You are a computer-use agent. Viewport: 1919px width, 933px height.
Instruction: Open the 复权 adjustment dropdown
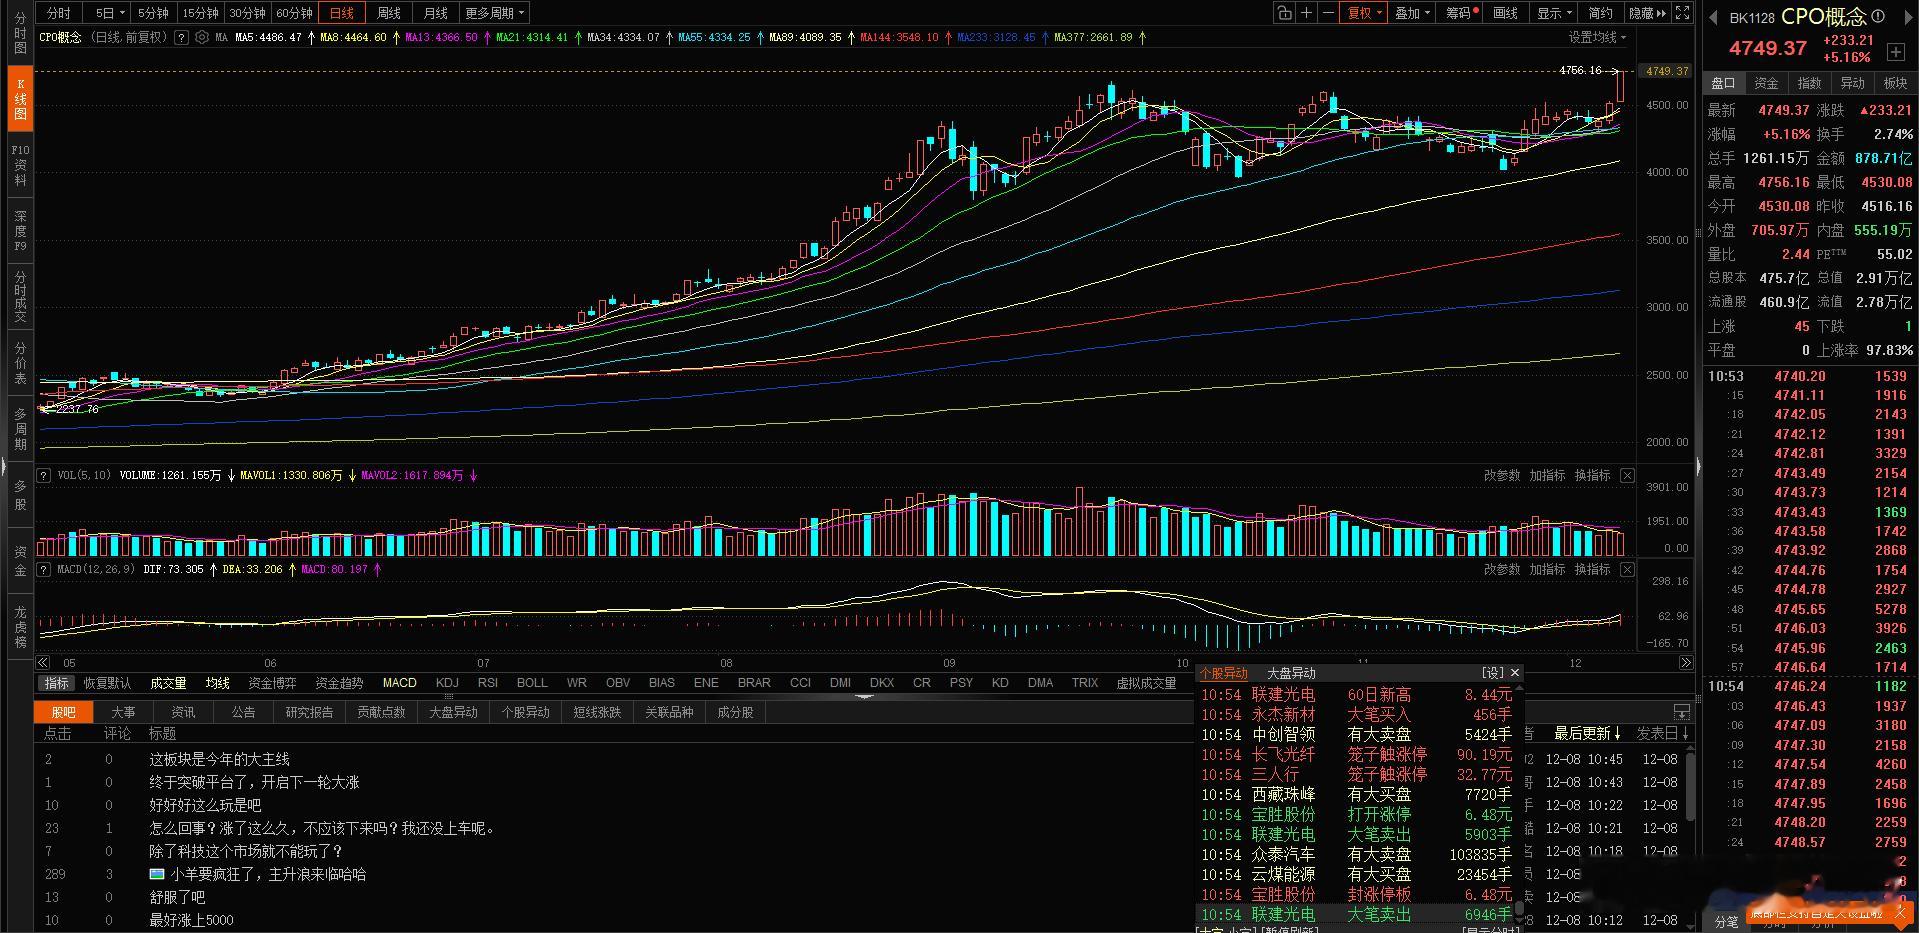1364,13
